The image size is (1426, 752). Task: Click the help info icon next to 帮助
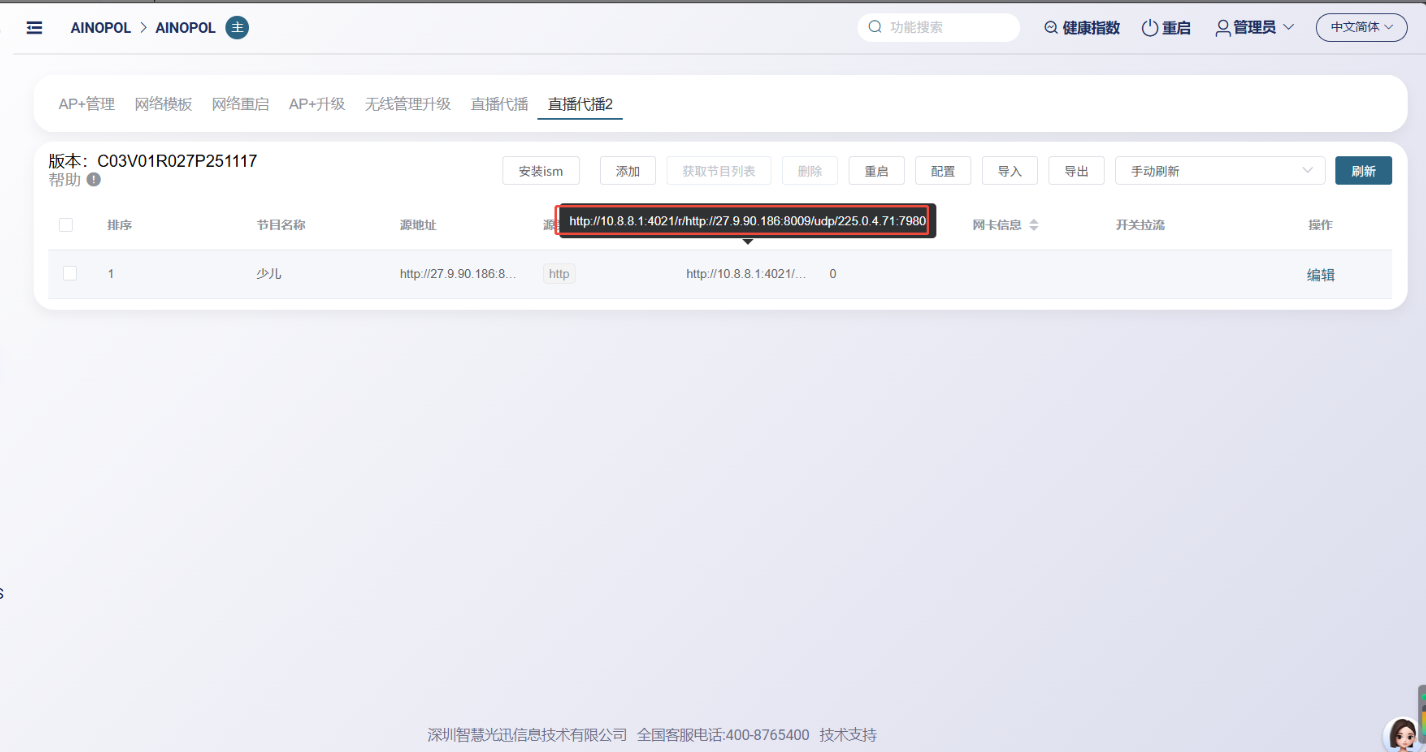93,180
